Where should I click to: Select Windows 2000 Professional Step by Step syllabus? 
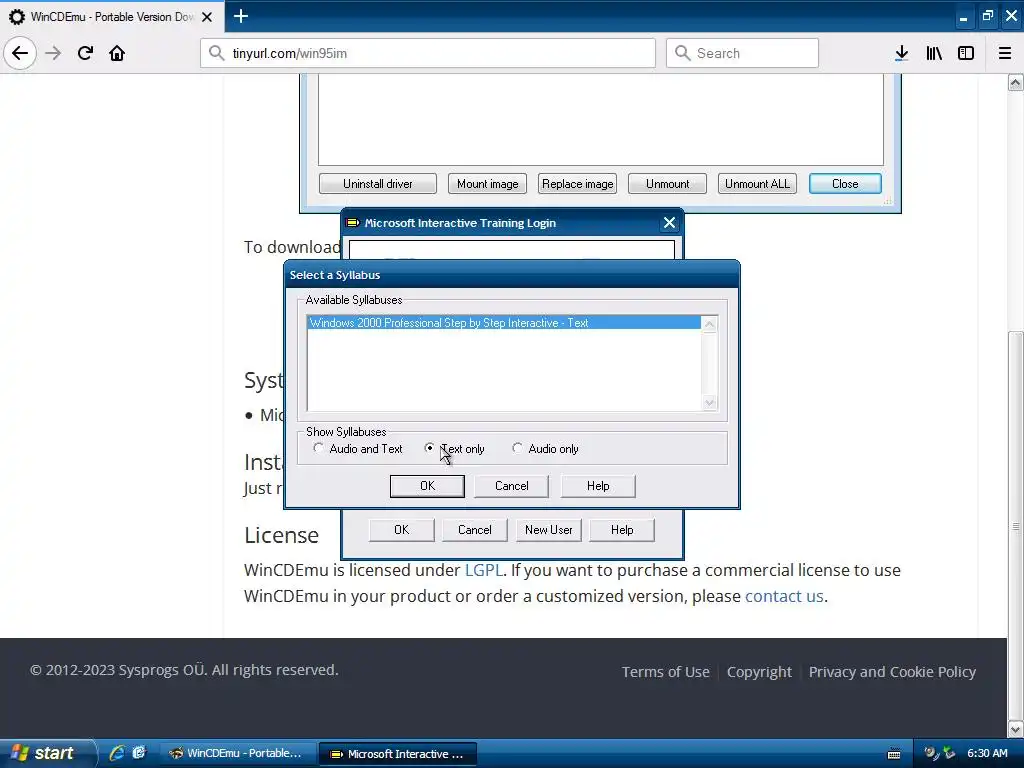click(x=504, y=323)
